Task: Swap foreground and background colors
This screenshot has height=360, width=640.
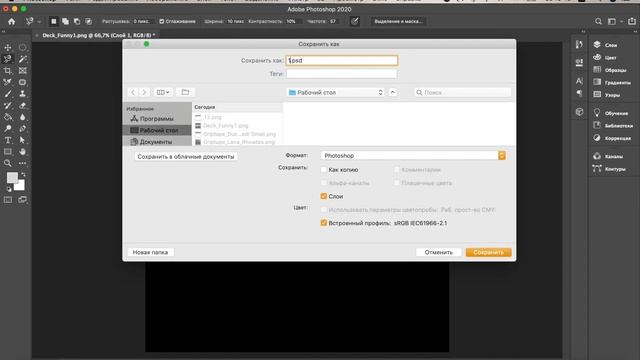Action: [x=23, y=175]
